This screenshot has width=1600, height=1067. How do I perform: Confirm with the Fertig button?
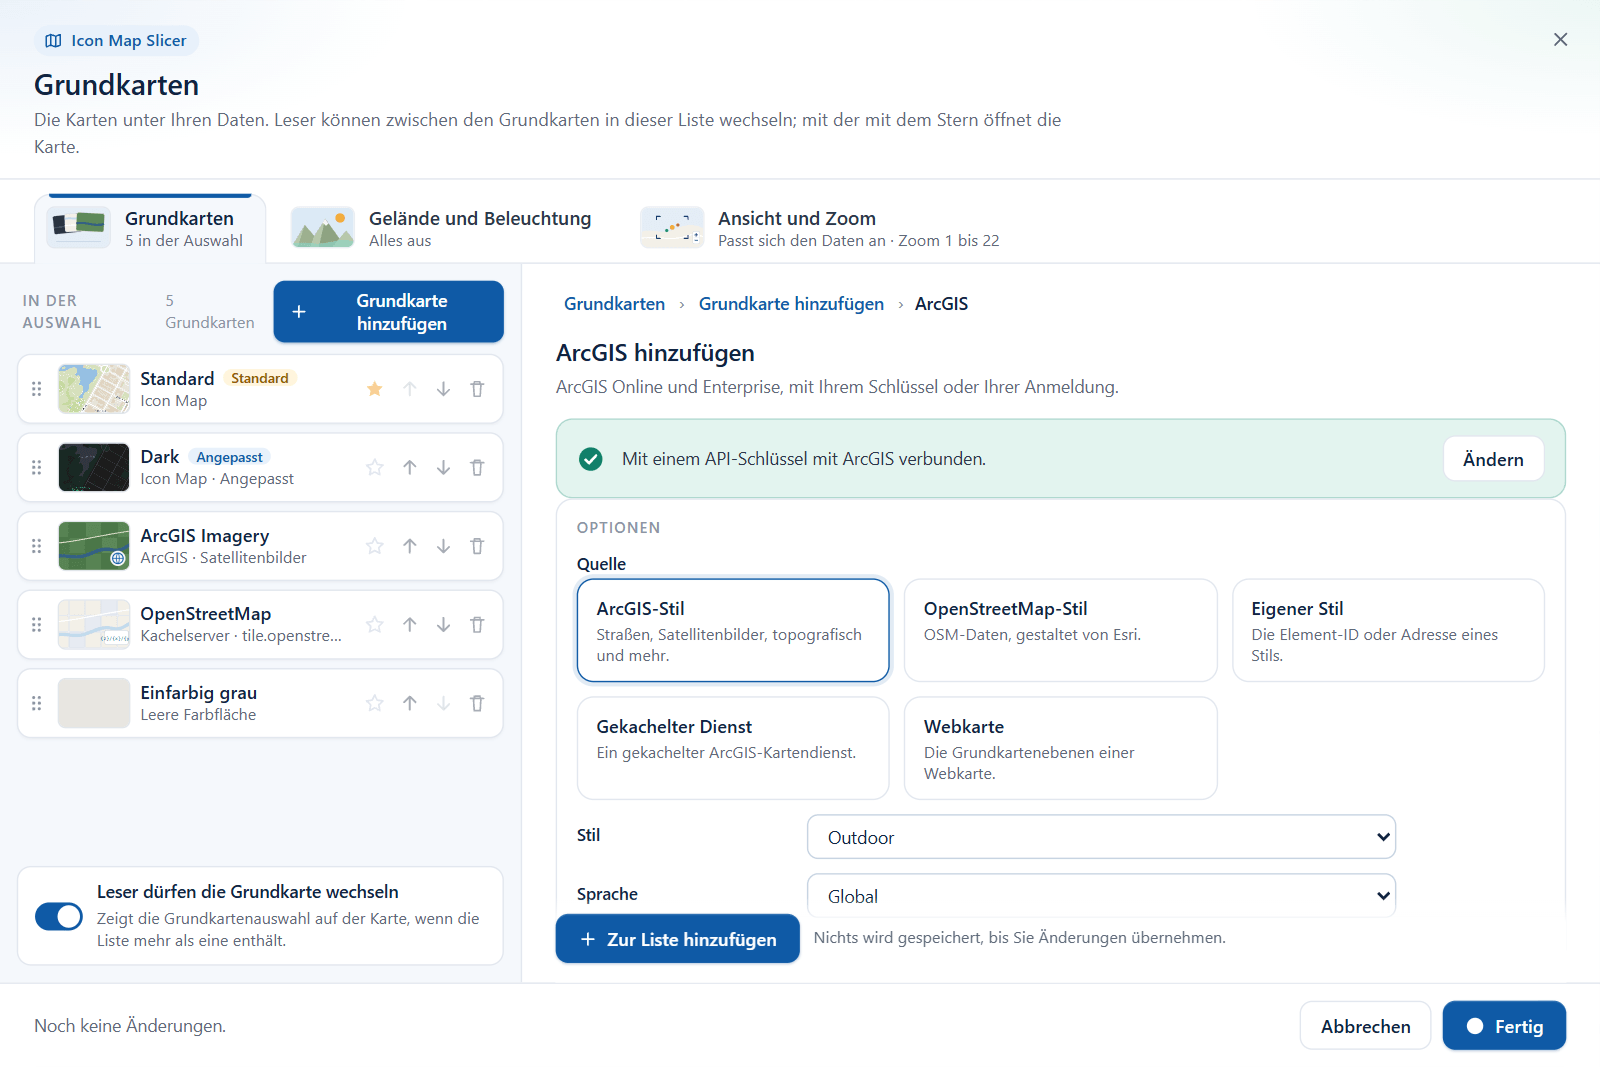[1504, 1026]
